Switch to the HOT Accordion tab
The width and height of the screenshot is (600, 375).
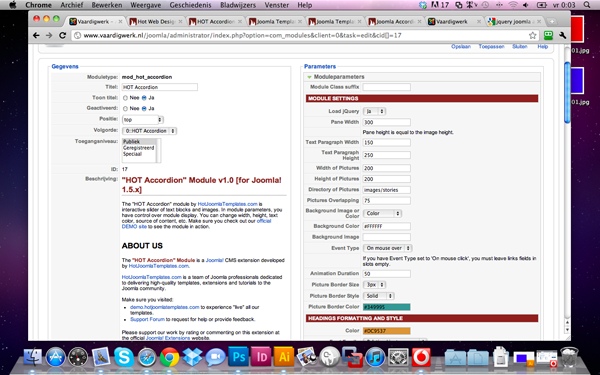(215, 21)
